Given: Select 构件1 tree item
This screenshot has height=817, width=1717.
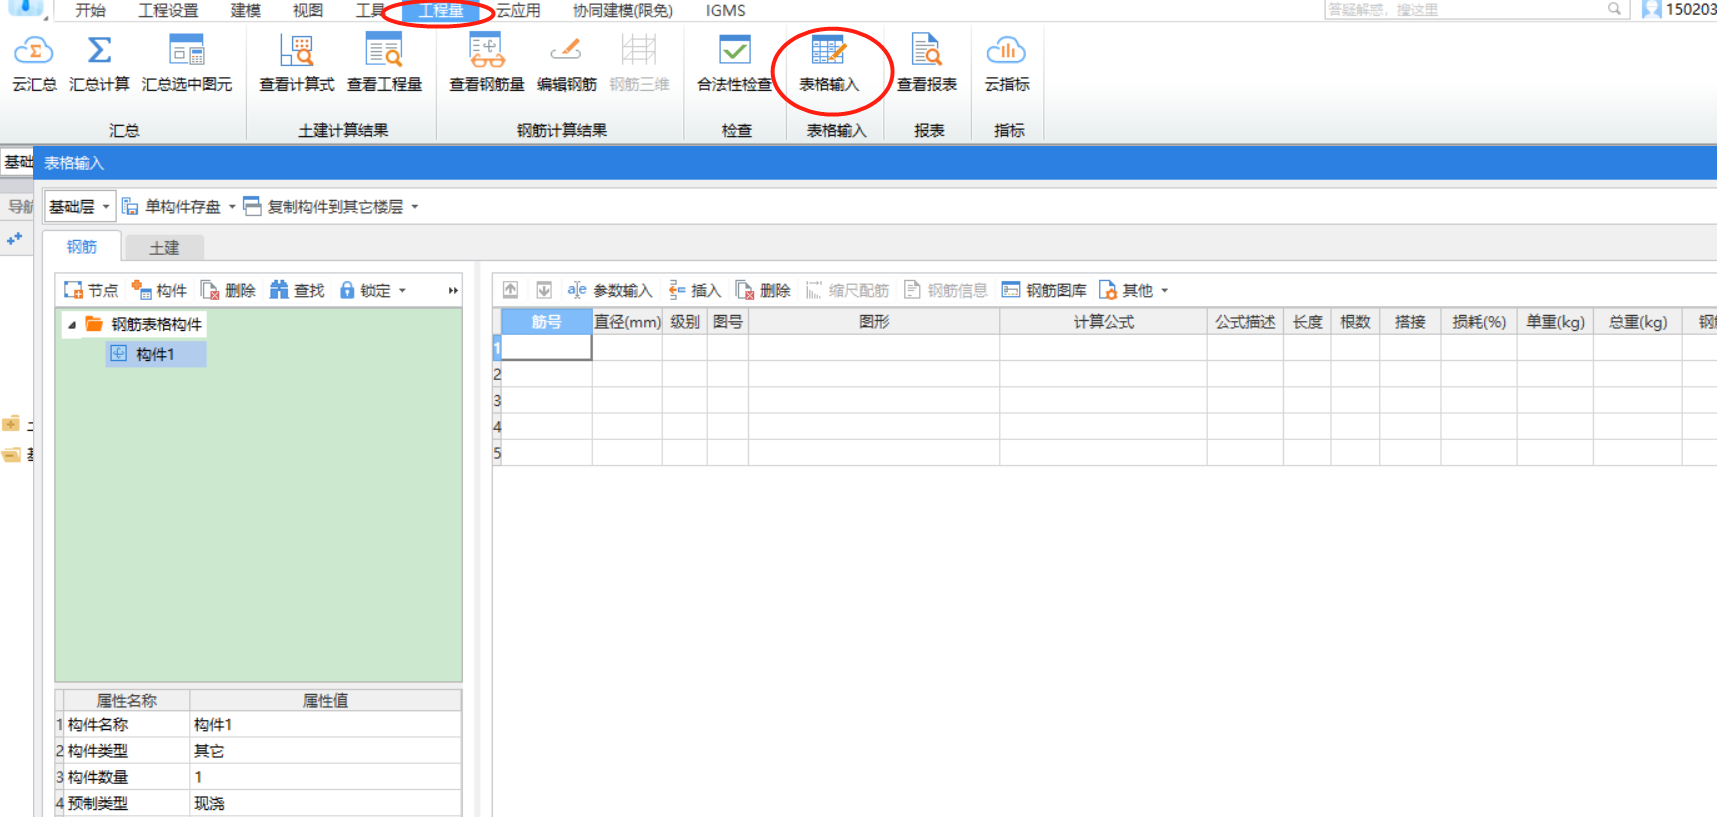Looking at the screenshot, I should pyautogui.click(x=155, y=354).
